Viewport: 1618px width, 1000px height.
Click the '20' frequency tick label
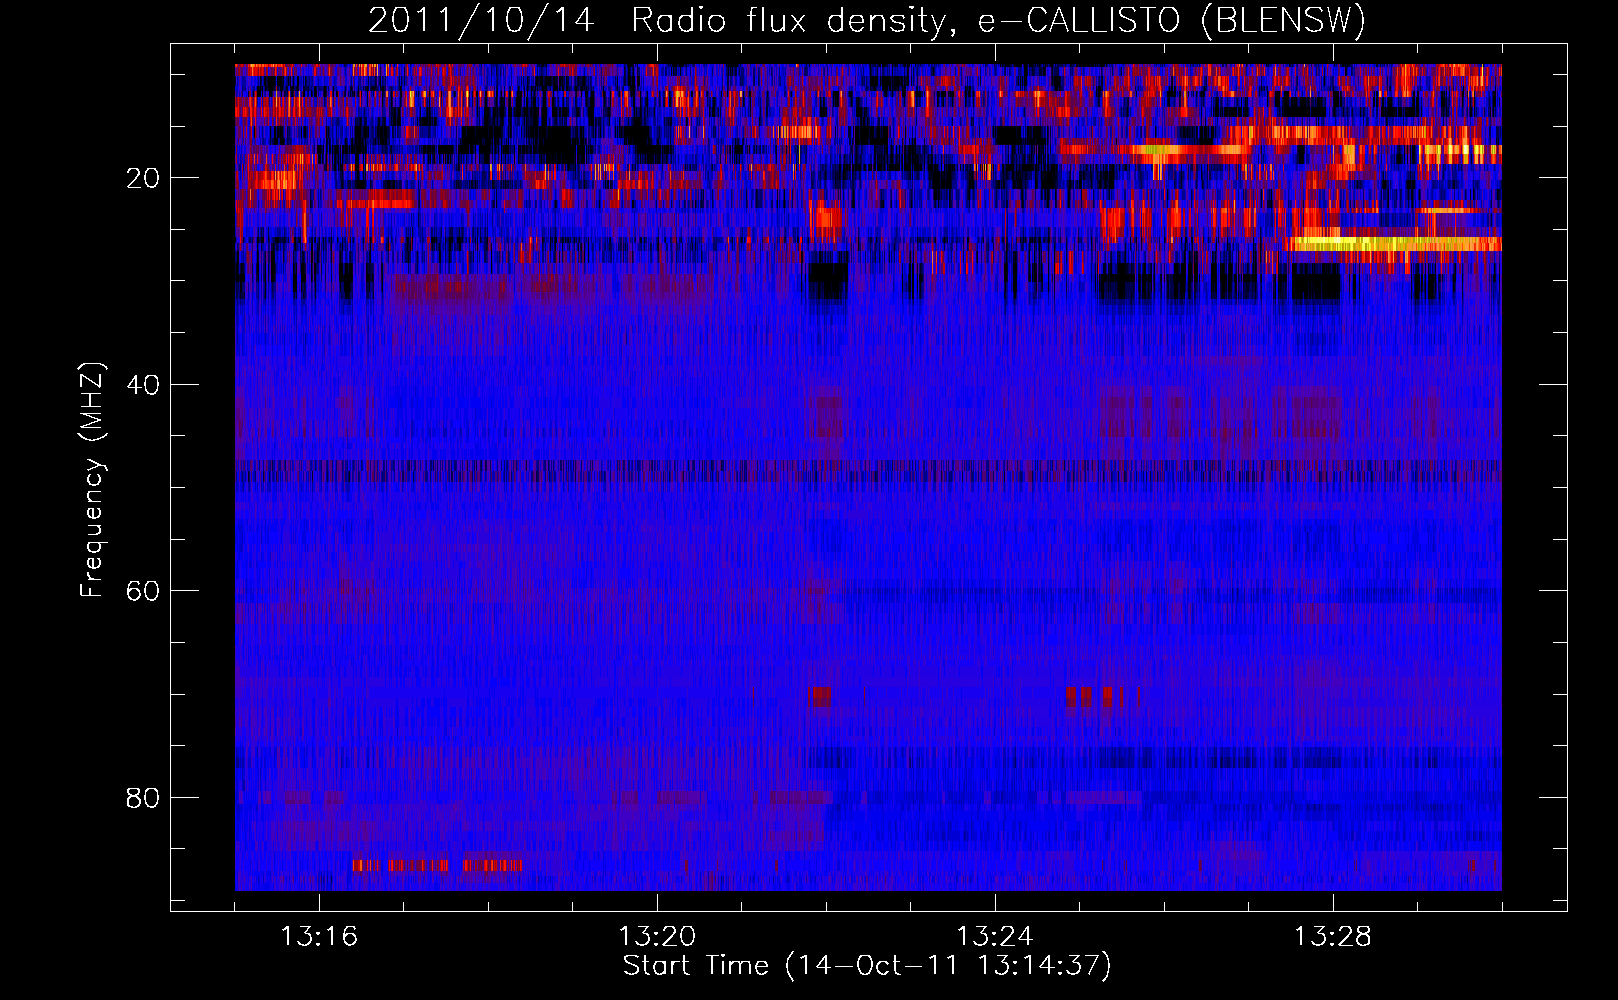[144, 178]
